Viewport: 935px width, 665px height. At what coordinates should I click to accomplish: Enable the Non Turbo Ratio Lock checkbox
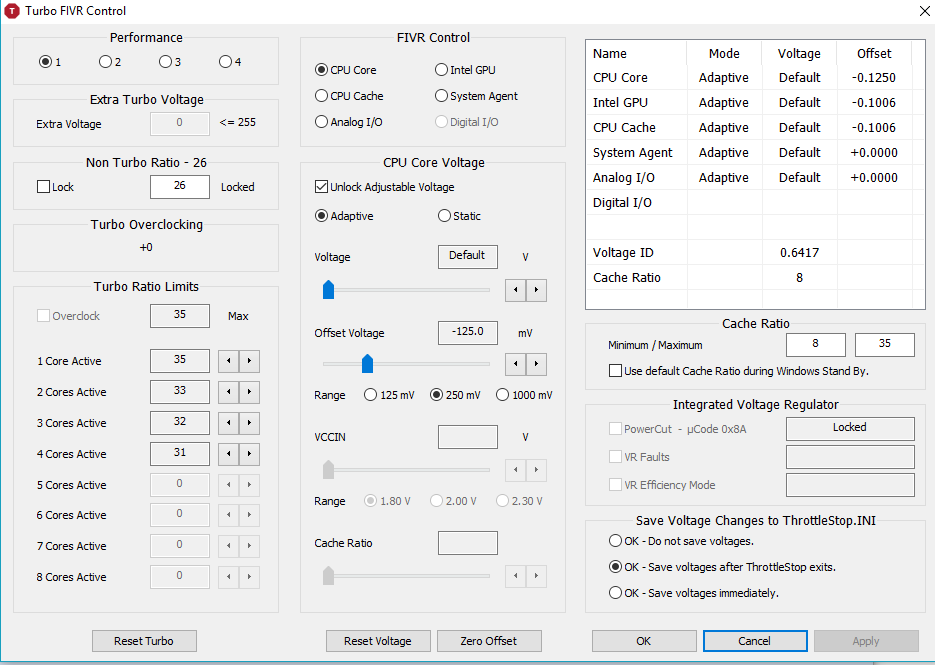click(43, 187)
